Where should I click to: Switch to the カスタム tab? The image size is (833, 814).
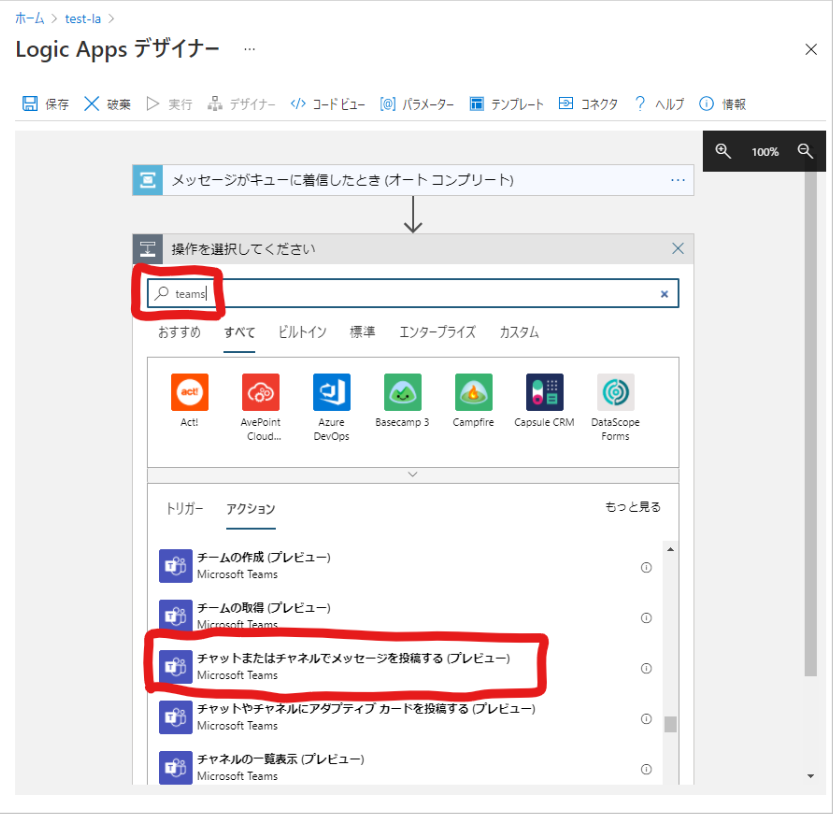tap(519, 333)
